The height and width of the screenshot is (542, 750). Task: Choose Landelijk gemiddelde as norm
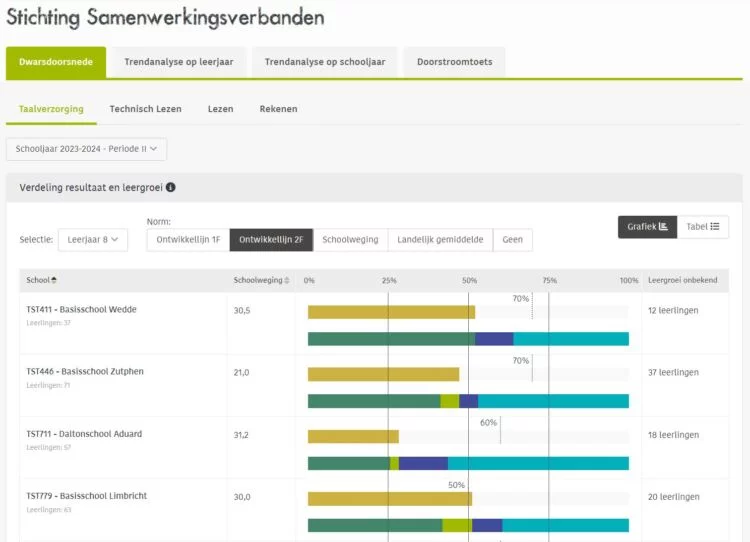pyautogui.click(x=440, y=240)
